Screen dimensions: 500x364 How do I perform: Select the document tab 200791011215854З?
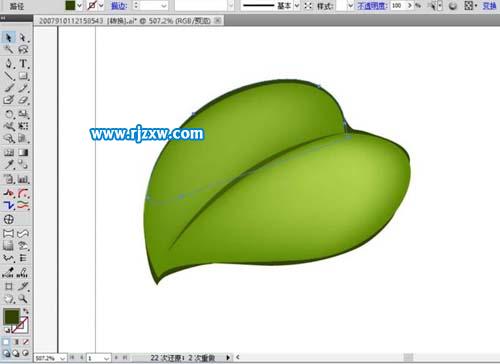pos(125,21)
